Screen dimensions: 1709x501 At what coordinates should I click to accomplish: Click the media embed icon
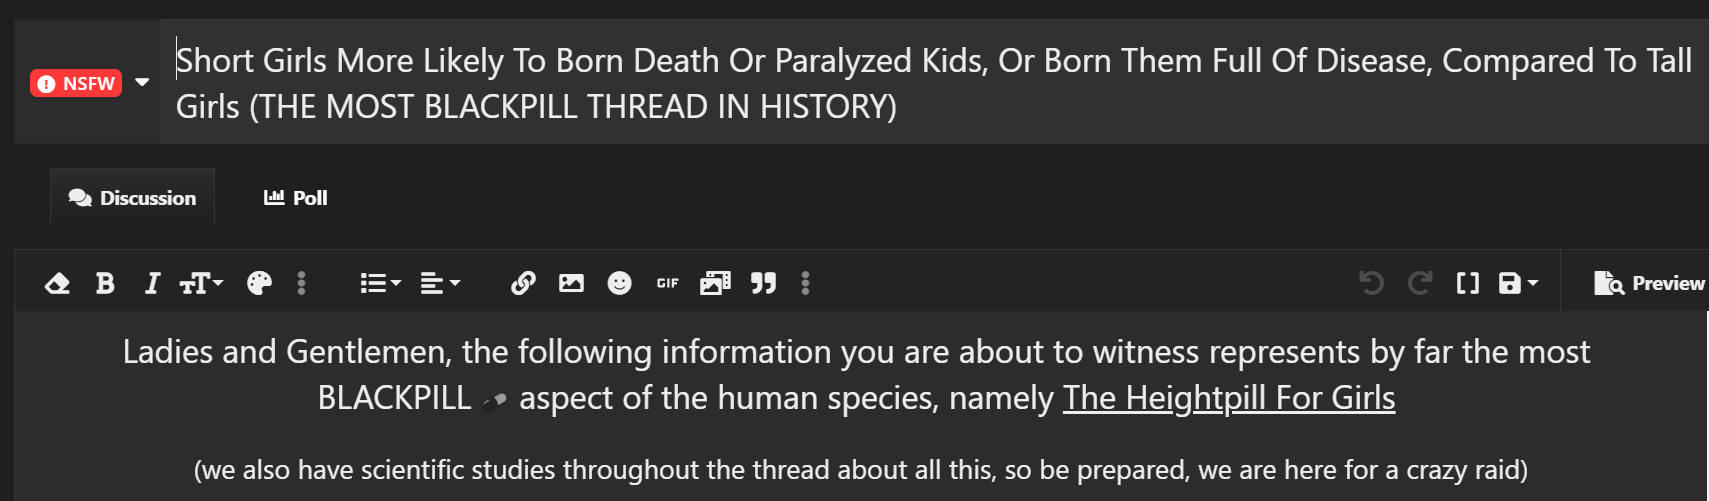(715, 284)
